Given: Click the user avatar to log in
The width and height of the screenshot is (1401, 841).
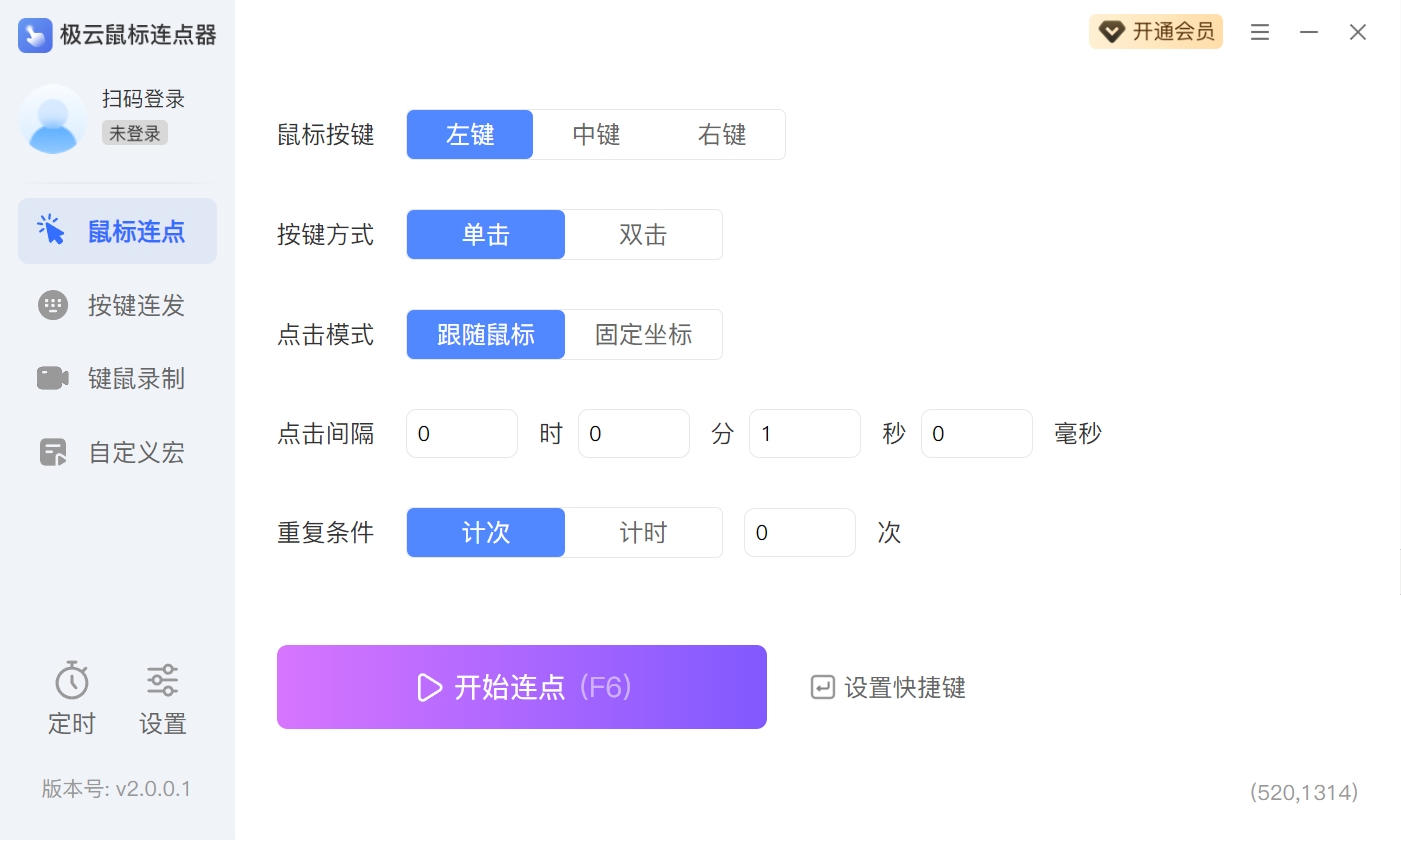Looking at the screenshot, I should [53, 119].
